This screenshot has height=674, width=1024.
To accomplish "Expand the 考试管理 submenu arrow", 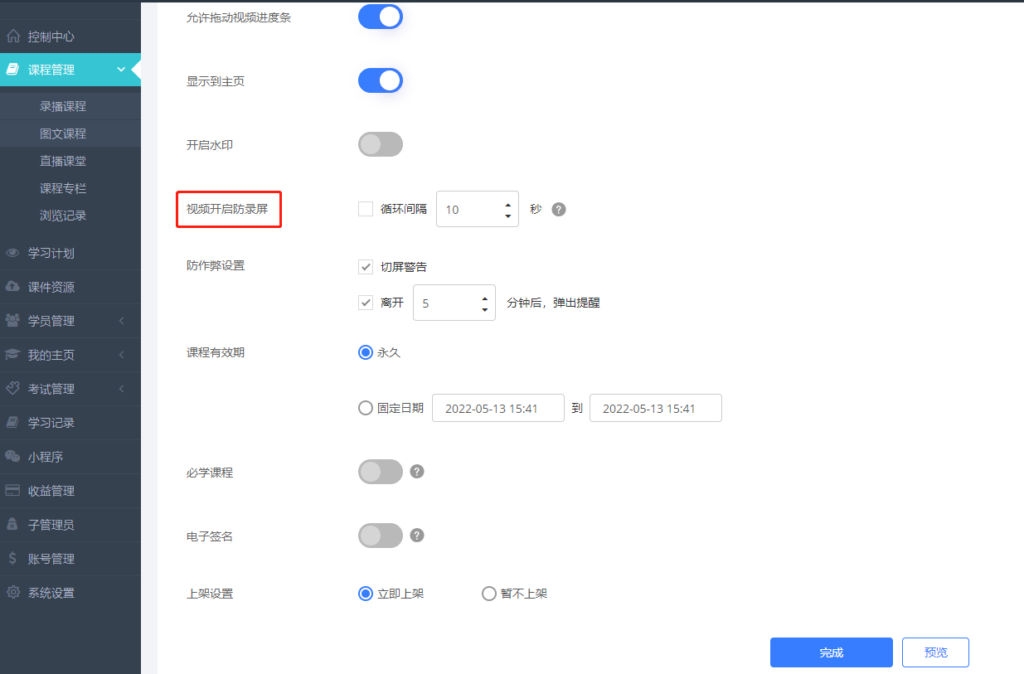I will click(x=121, y=389).
